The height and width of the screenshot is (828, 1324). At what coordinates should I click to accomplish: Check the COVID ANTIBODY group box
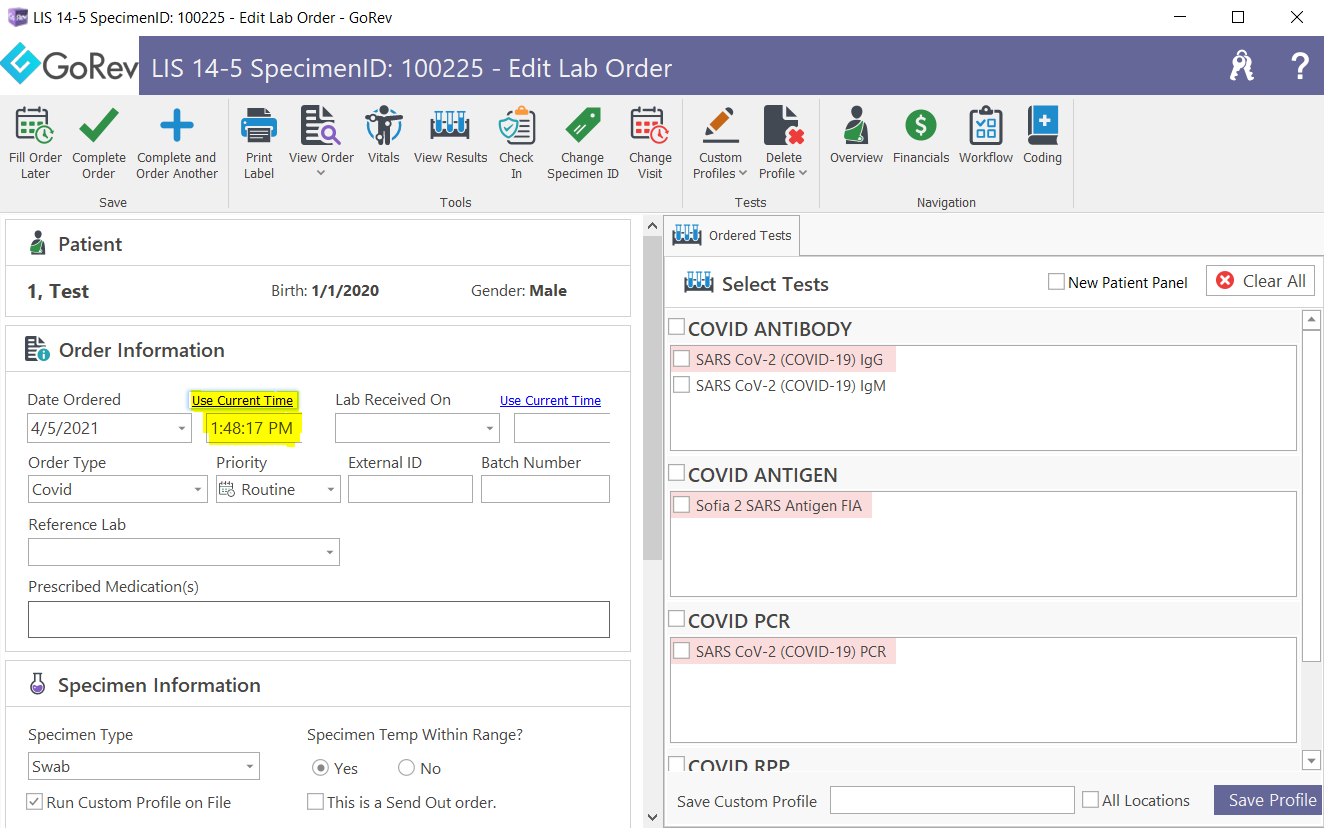click(676, 327)
